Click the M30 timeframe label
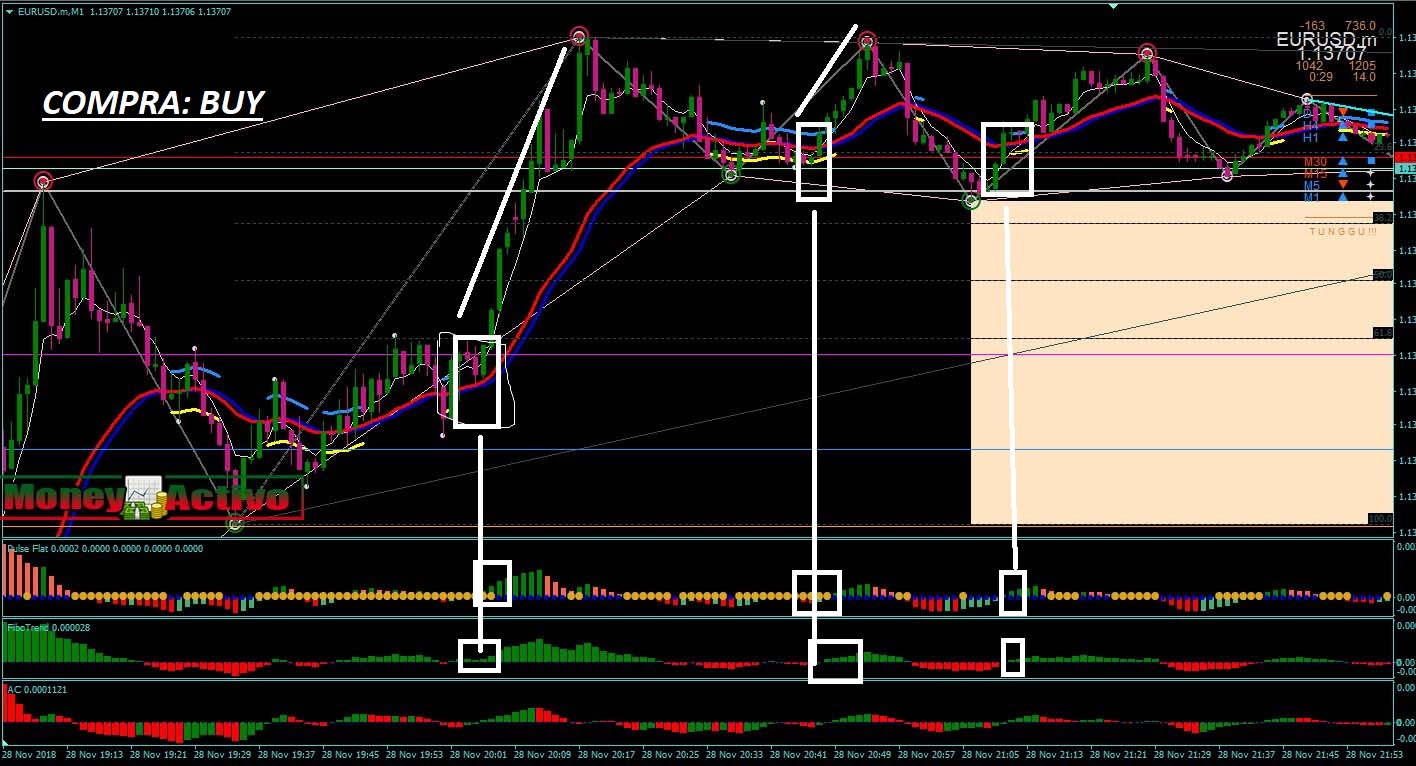 1315,161
